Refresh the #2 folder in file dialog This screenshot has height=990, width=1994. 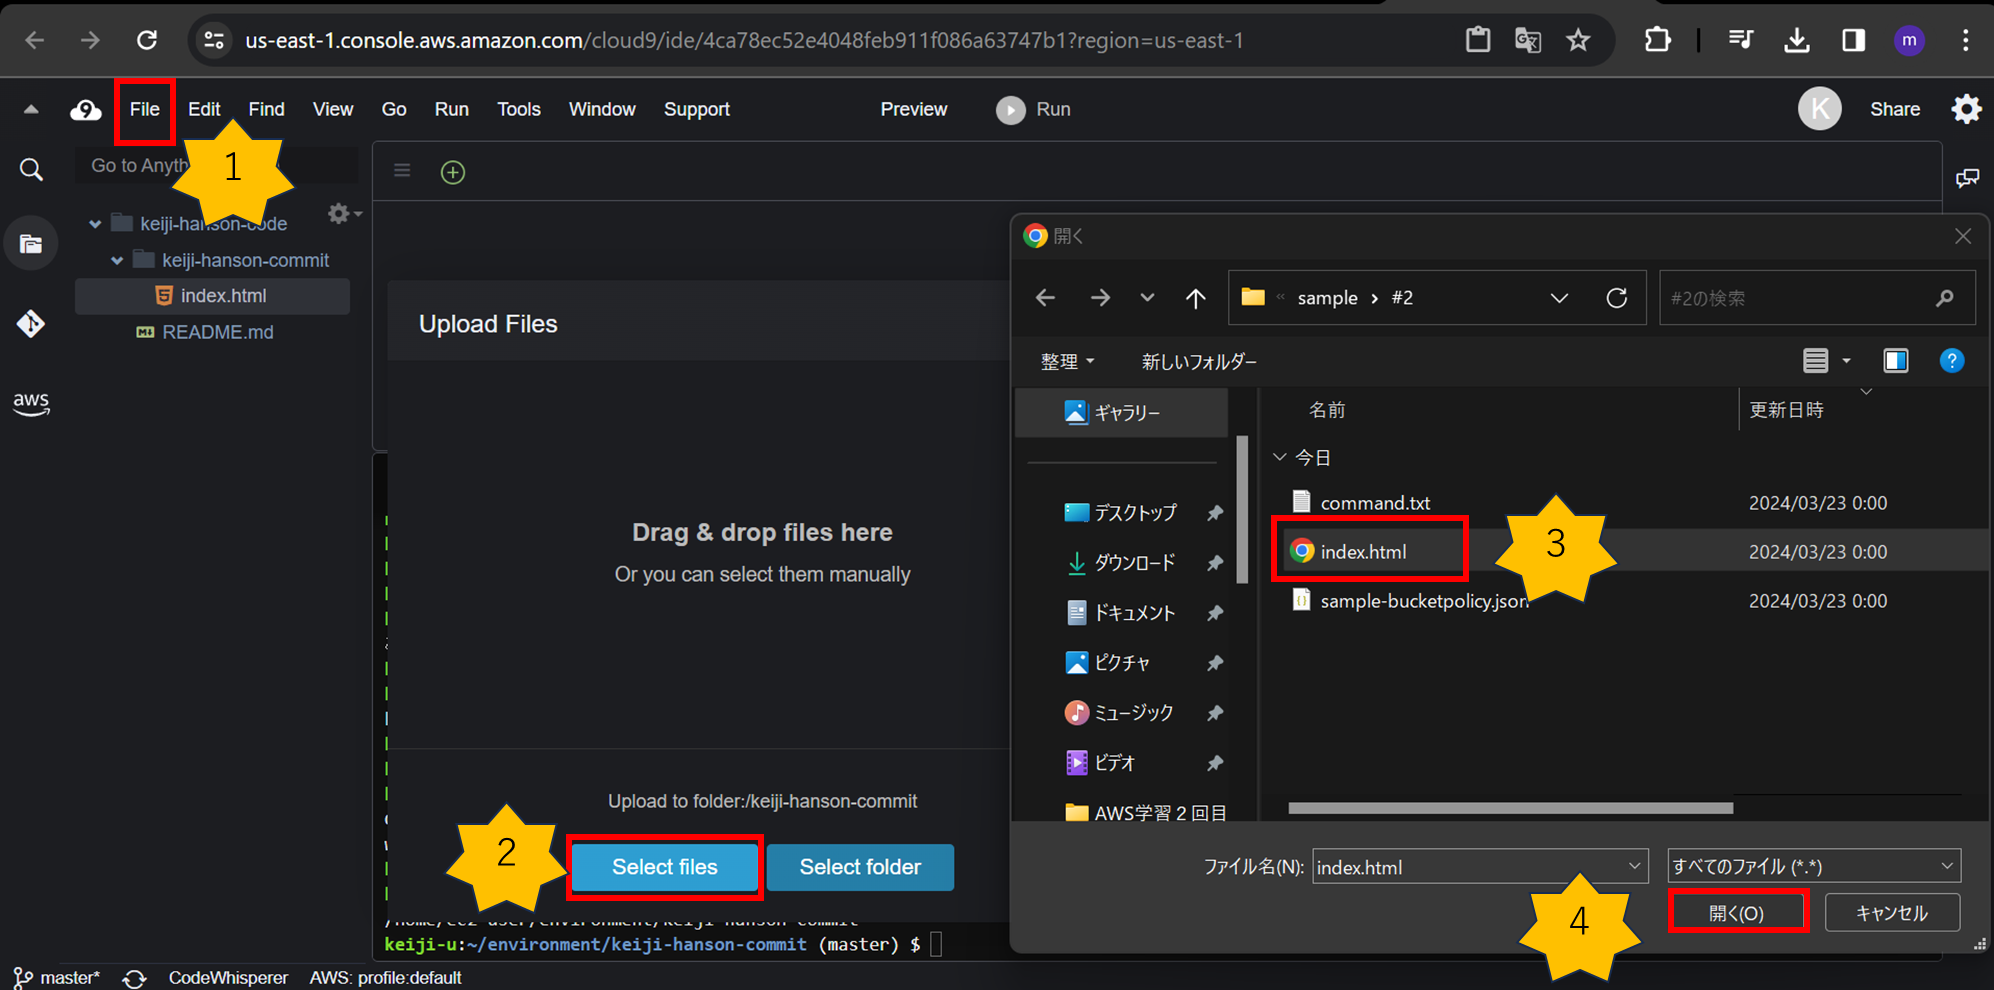[1617, 298]
